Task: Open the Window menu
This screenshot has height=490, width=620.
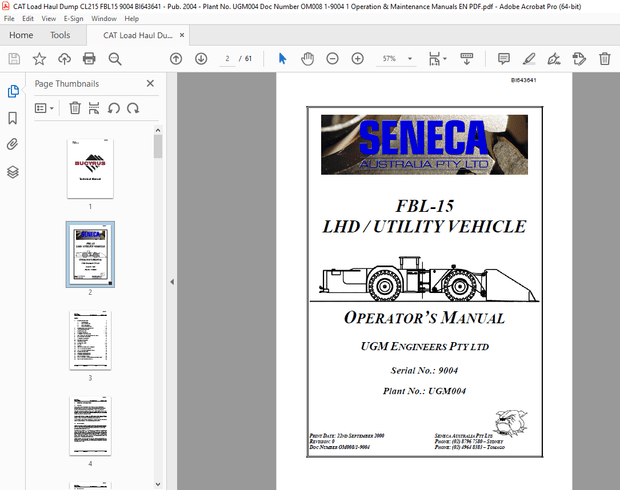Action: (x=104, y=19)
